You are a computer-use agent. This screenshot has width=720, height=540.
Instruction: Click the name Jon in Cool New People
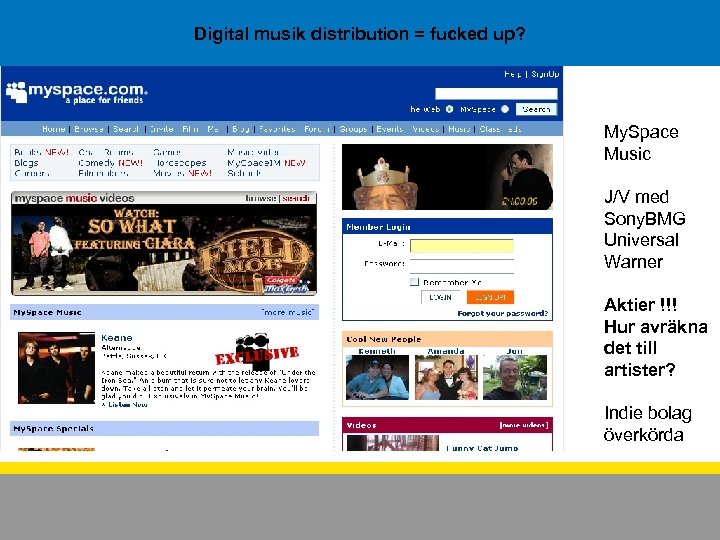click(515, 351)
